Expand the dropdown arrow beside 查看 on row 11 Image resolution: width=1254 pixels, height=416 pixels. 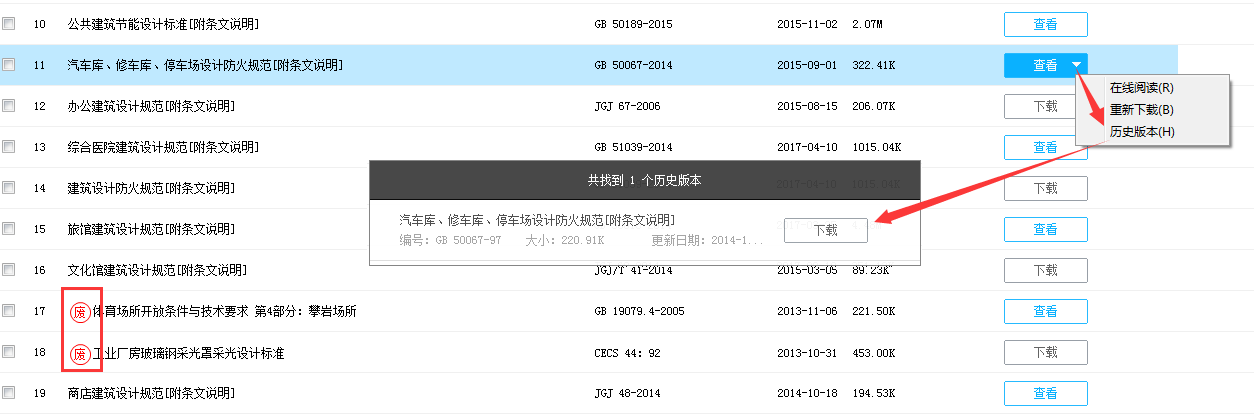pyautogui.click(x=1076, y=65)
